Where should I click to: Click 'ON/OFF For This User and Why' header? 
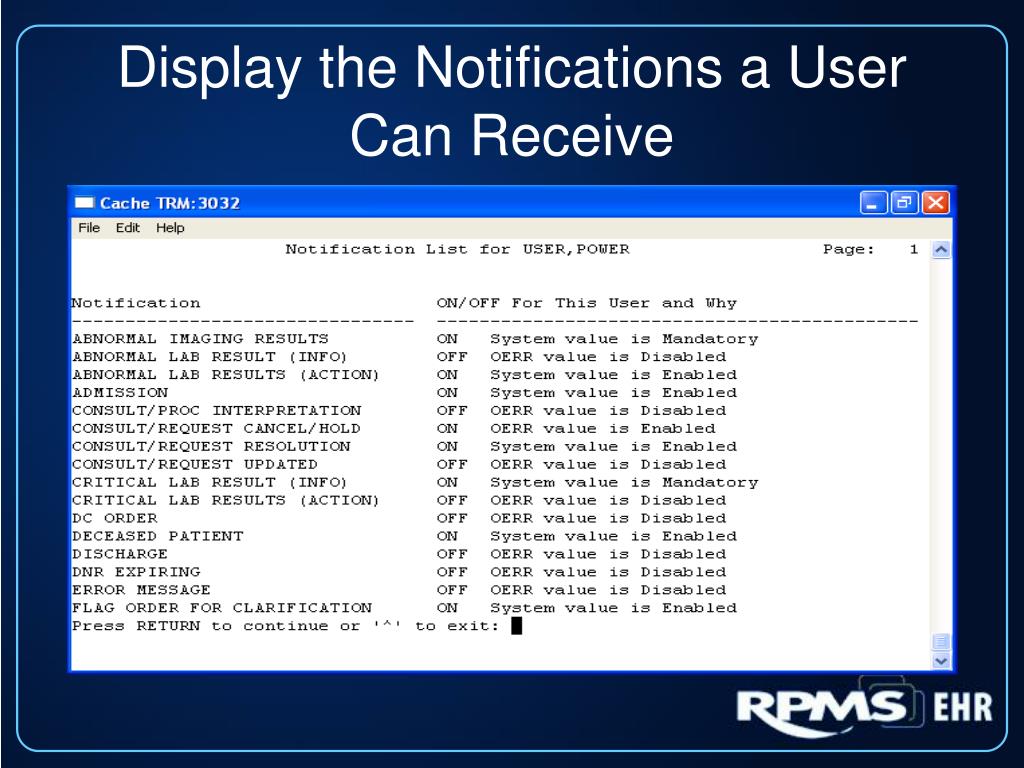586,303
